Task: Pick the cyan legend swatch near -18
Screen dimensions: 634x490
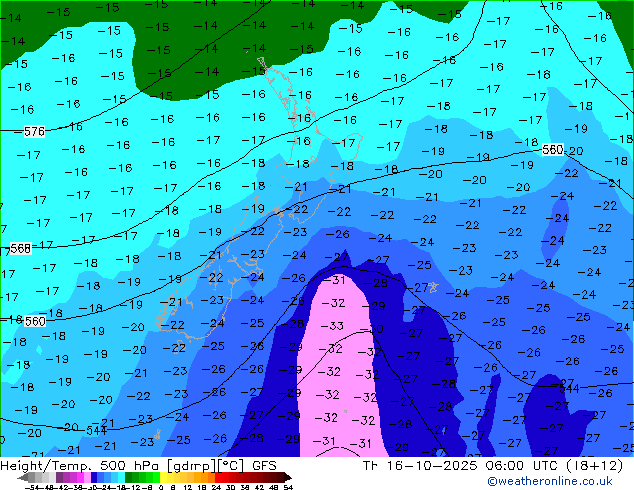Action: click(121, 477)
